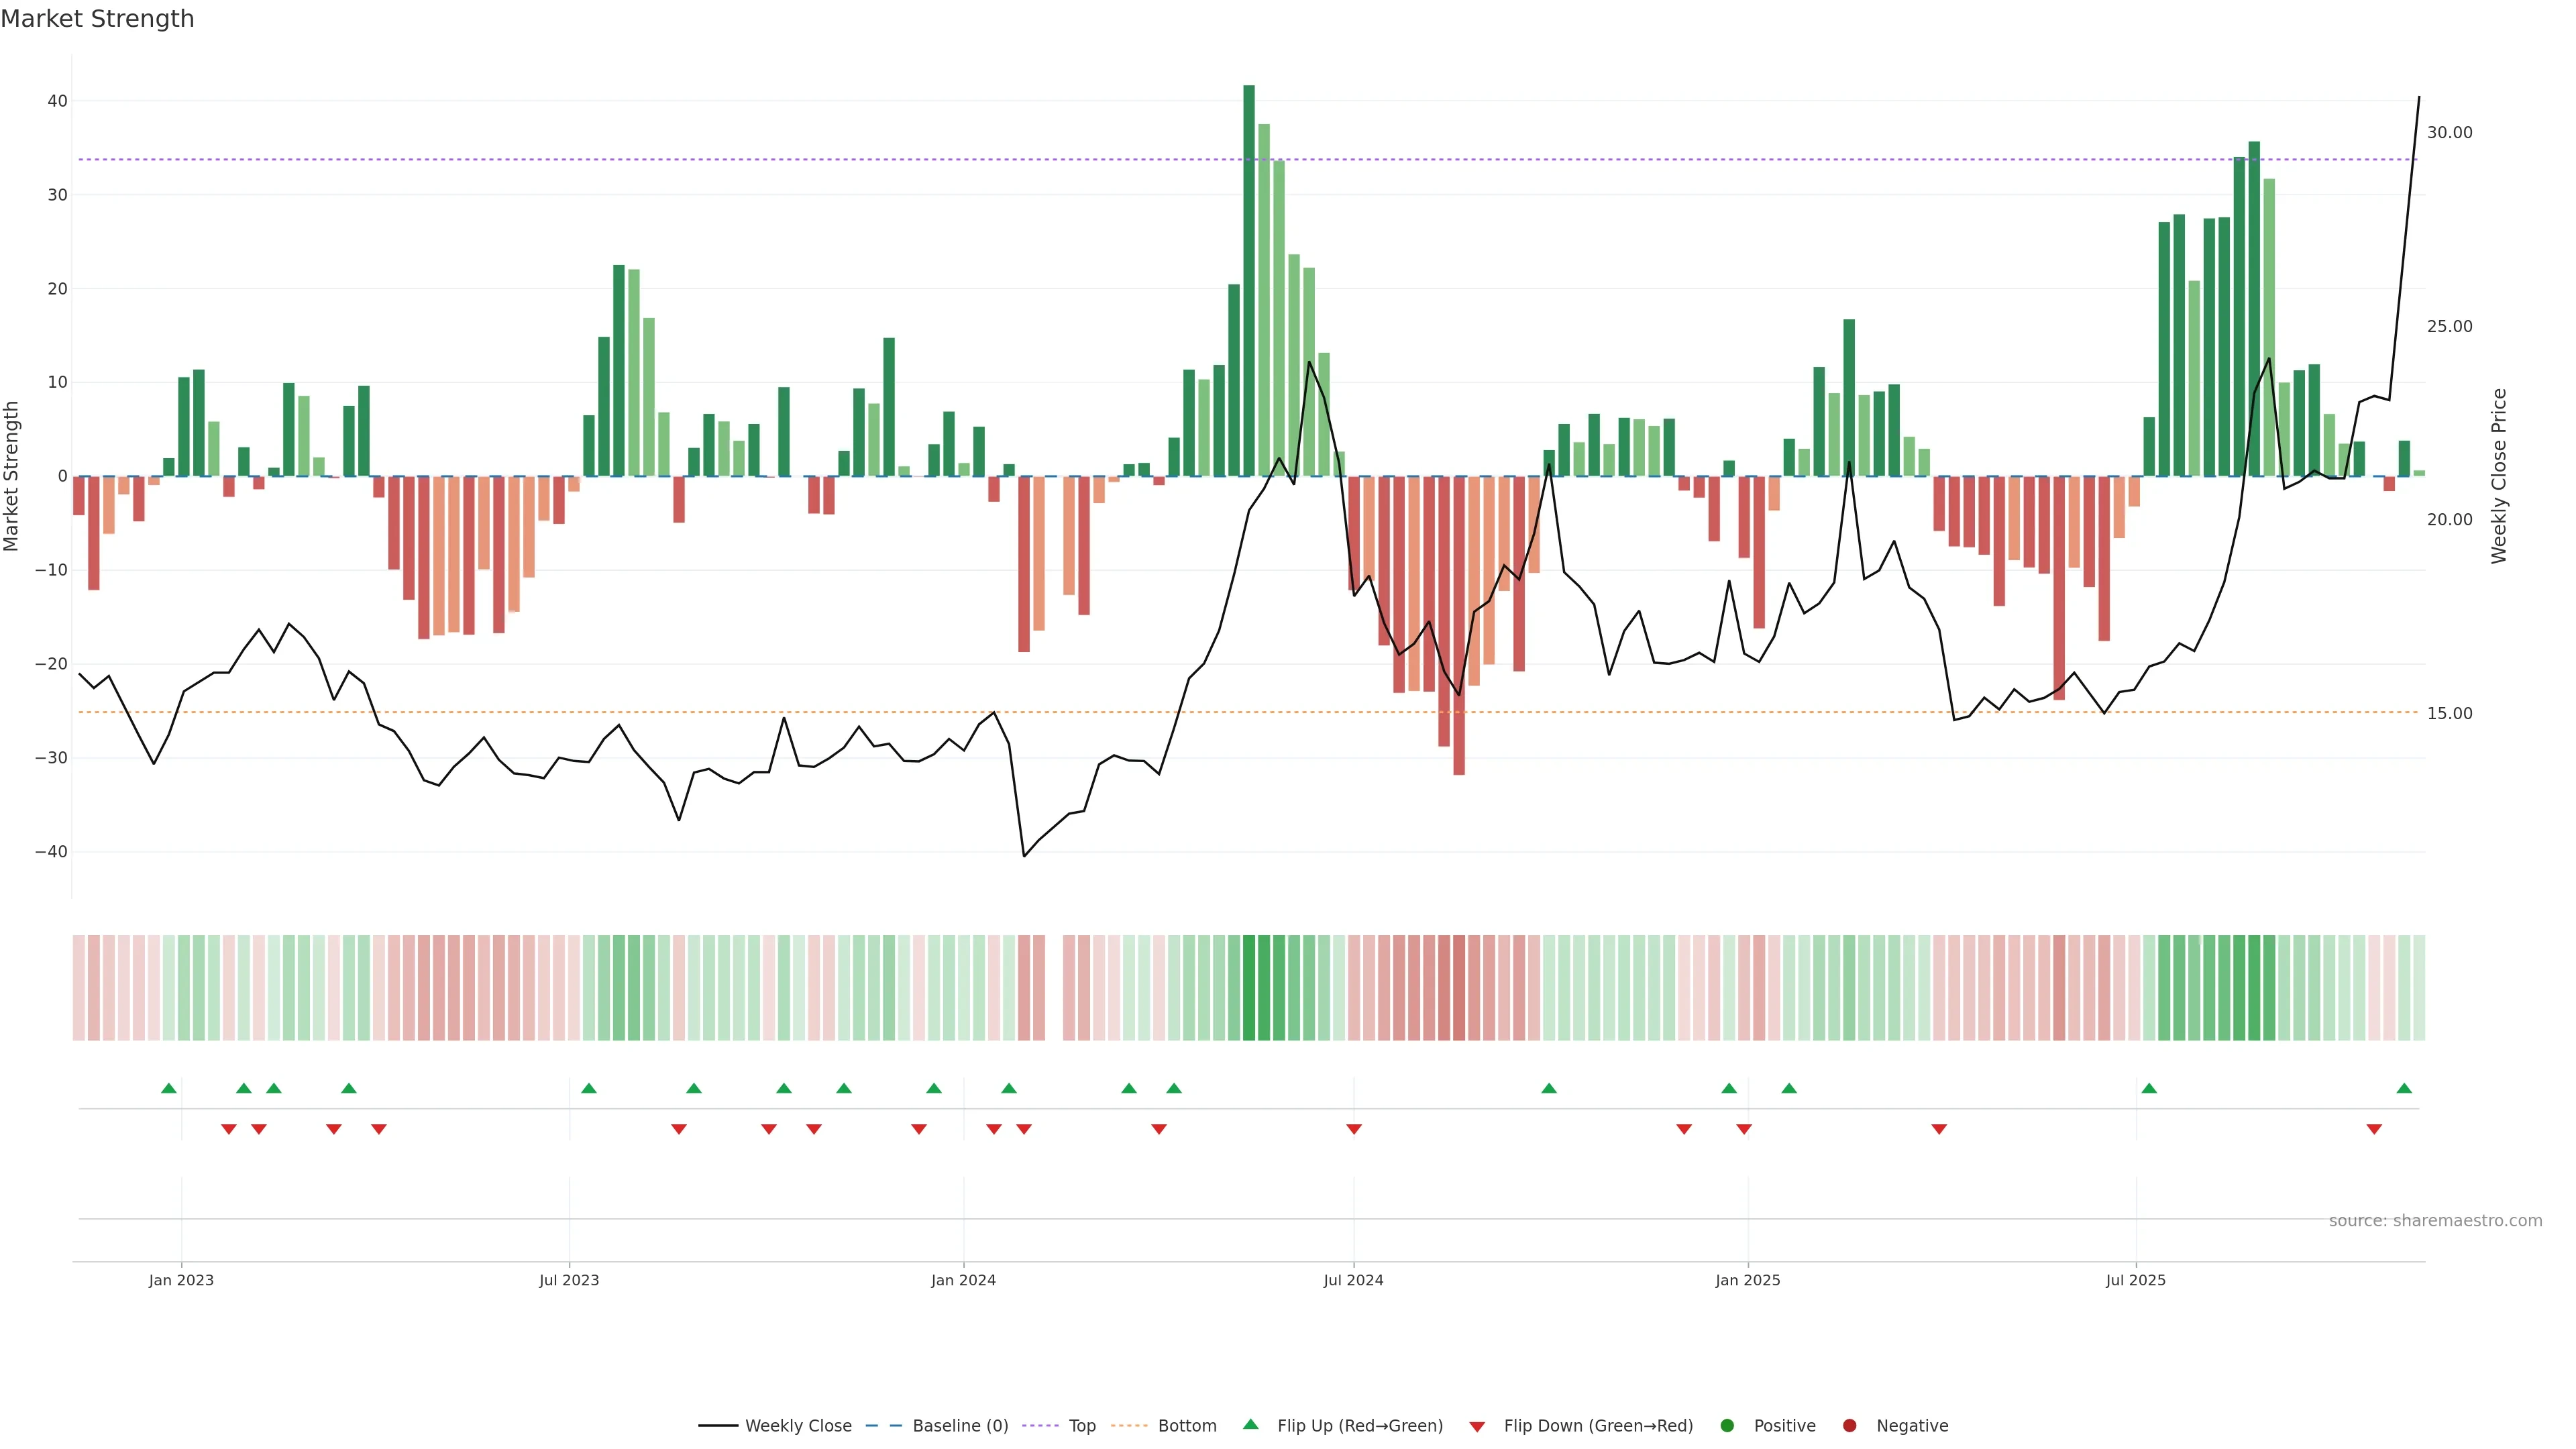Click the rightmost green flip-up triangle marker
The width and height of the screenshot is (2576, 1449).
(x=2404, y=1088)
